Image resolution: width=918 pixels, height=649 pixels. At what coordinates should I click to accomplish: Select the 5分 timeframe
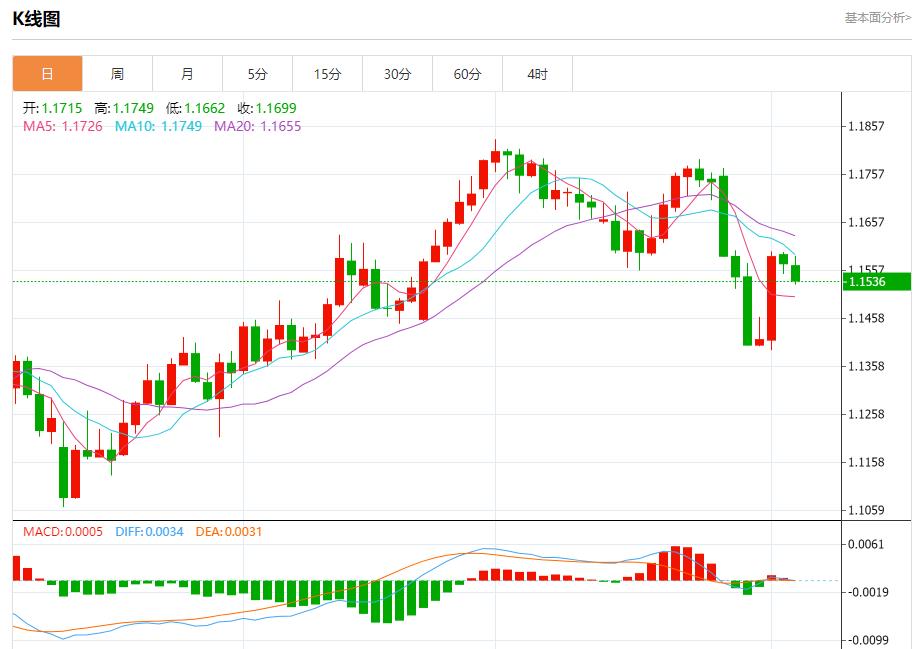(257, 72)
